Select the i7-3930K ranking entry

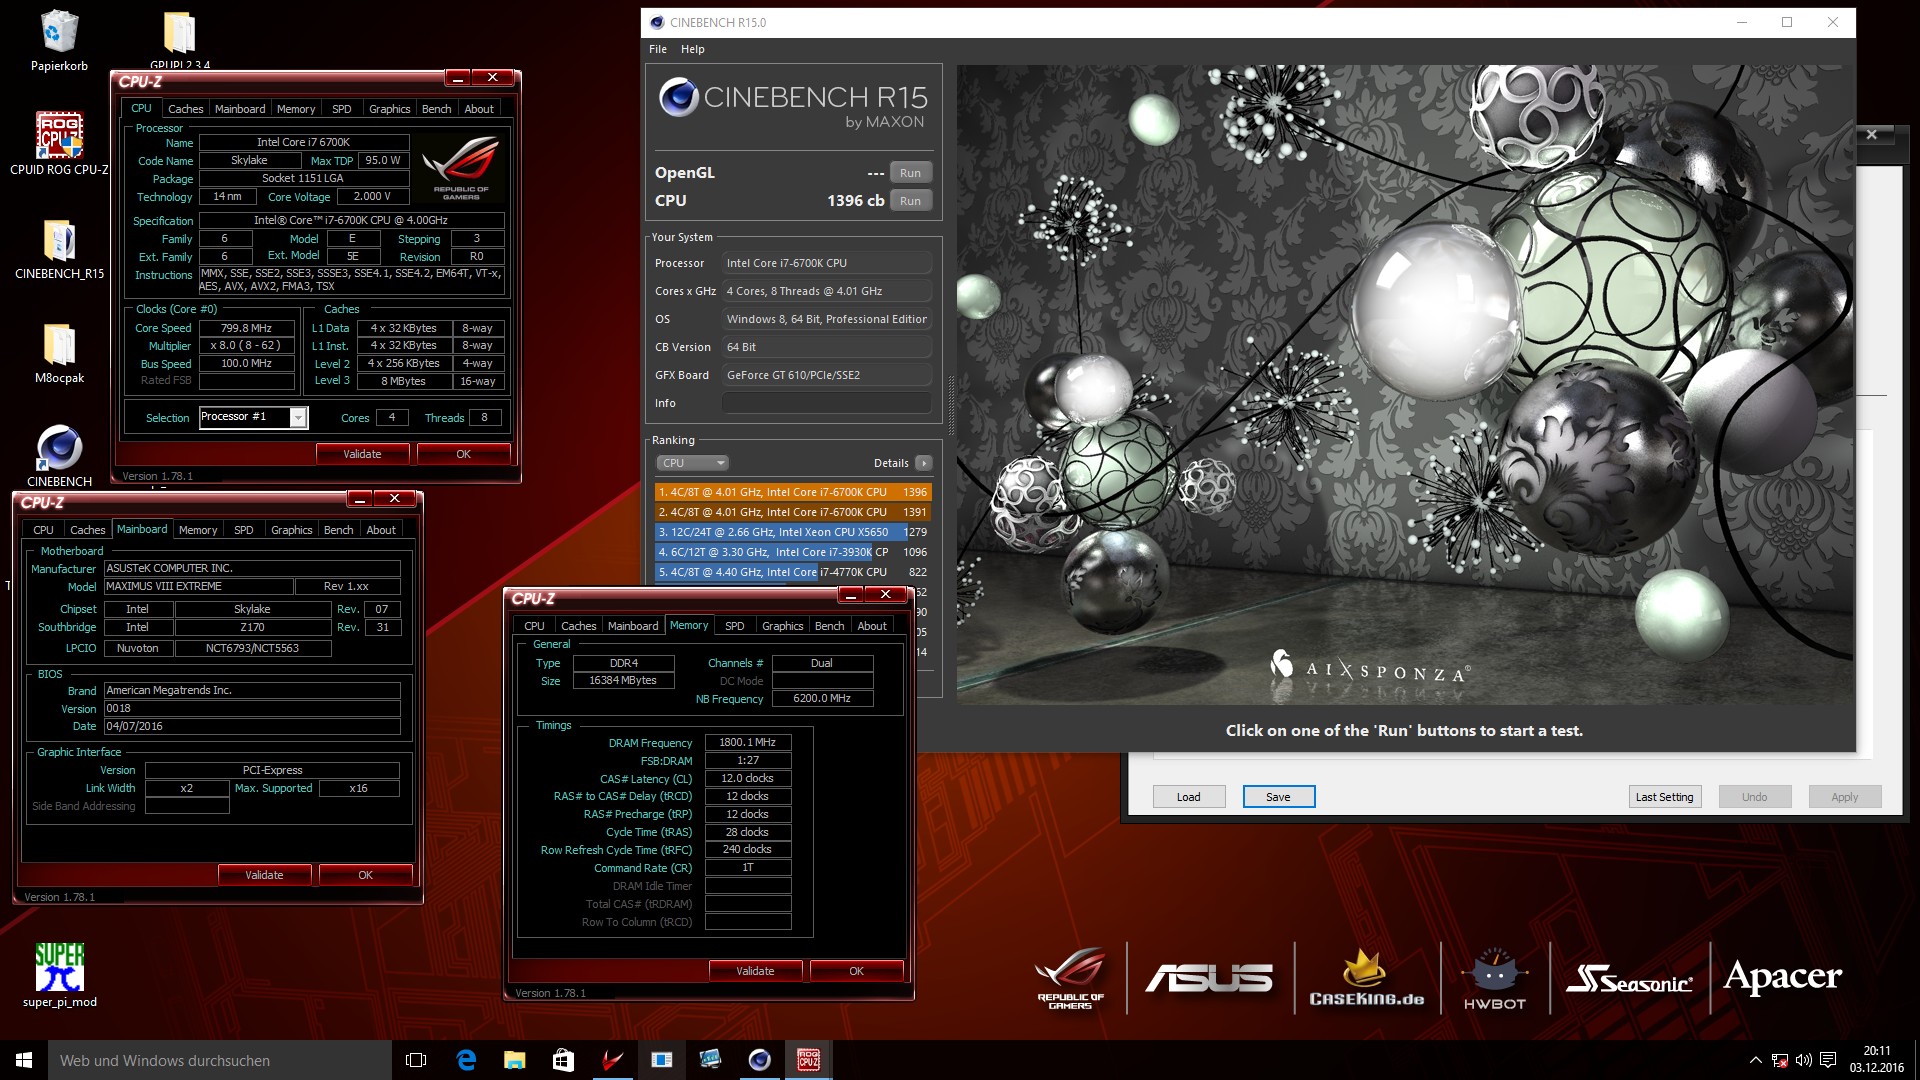(x=793, y=552)
